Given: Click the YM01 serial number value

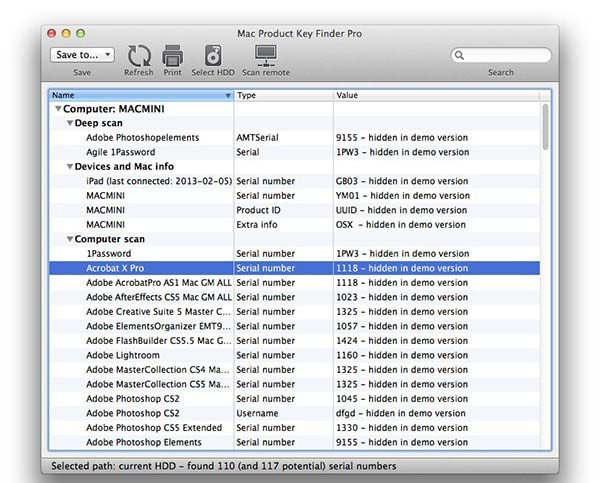Looking at the screenshot, I should pos(403,196).
